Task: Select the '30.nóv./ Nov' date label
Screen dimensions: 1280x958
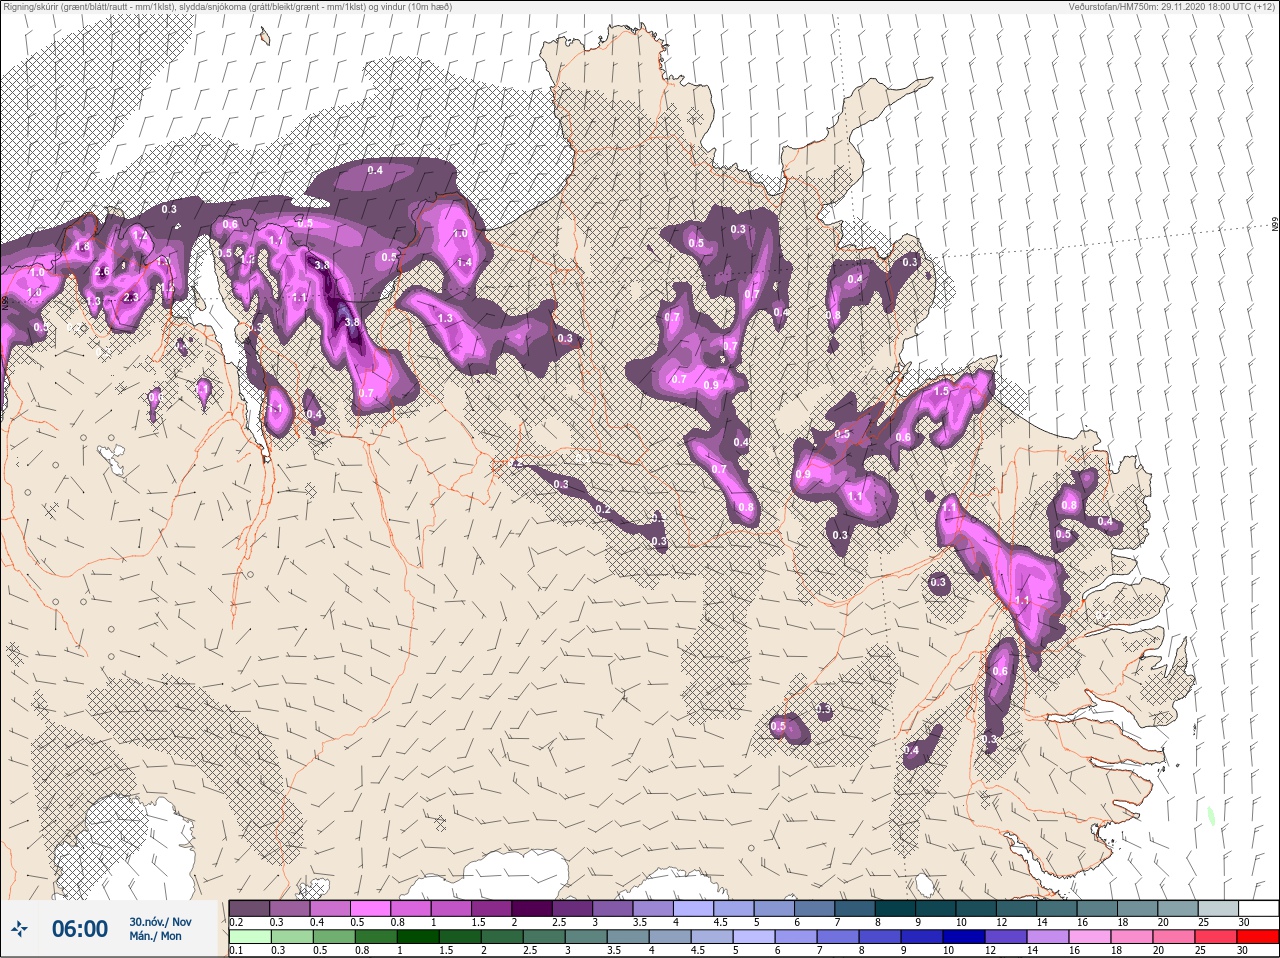Action: tap(160, 922)
